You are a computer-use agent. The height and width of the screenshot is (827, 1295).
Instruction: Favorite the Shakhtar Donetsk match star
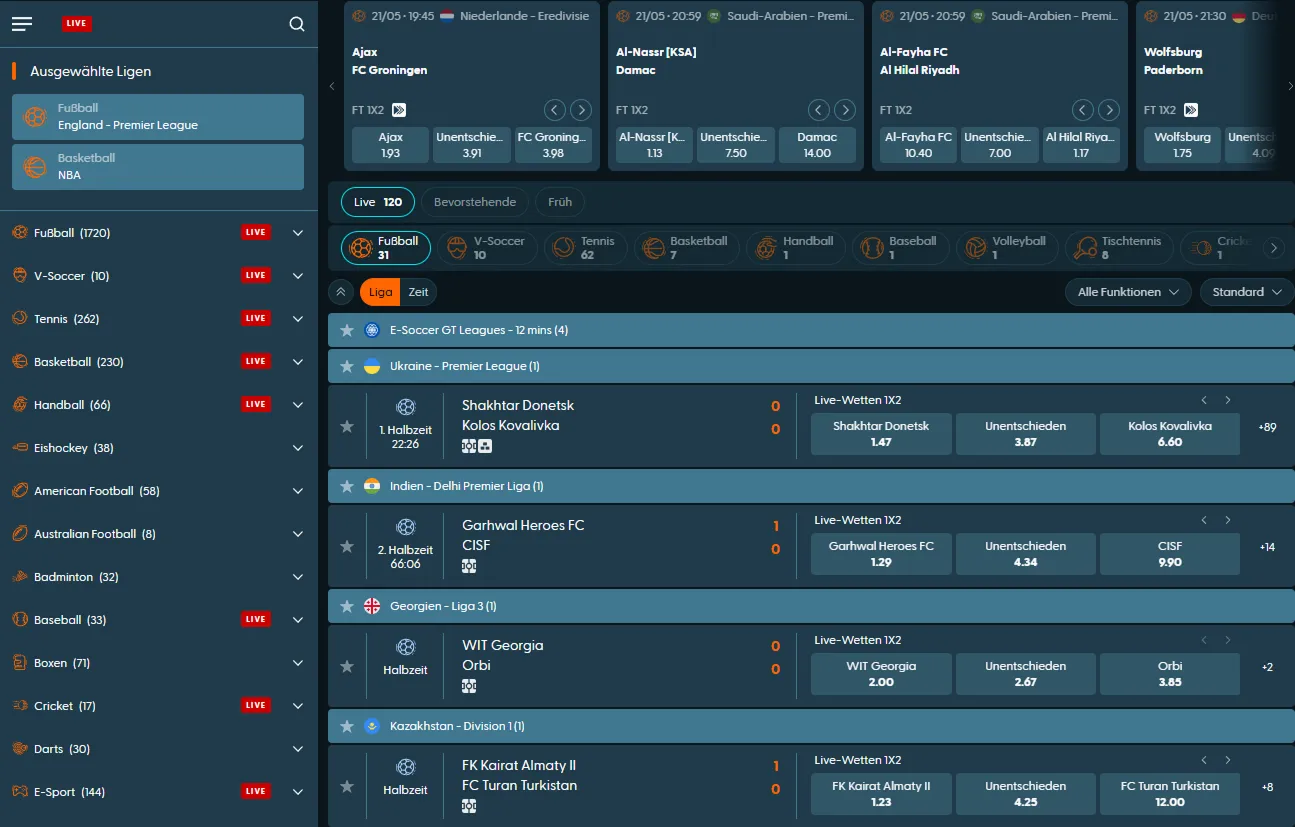347,426
